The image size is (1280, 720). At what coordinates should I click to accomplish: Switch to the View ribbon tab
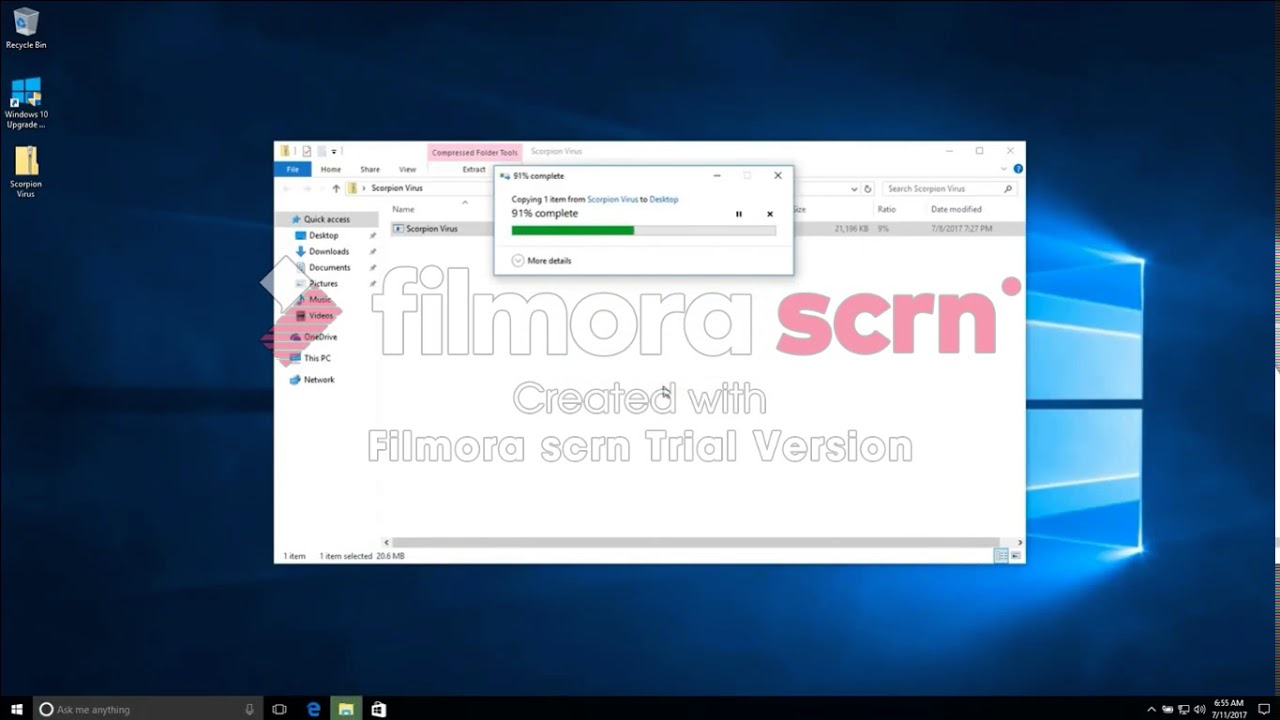(x=407, y=169)
